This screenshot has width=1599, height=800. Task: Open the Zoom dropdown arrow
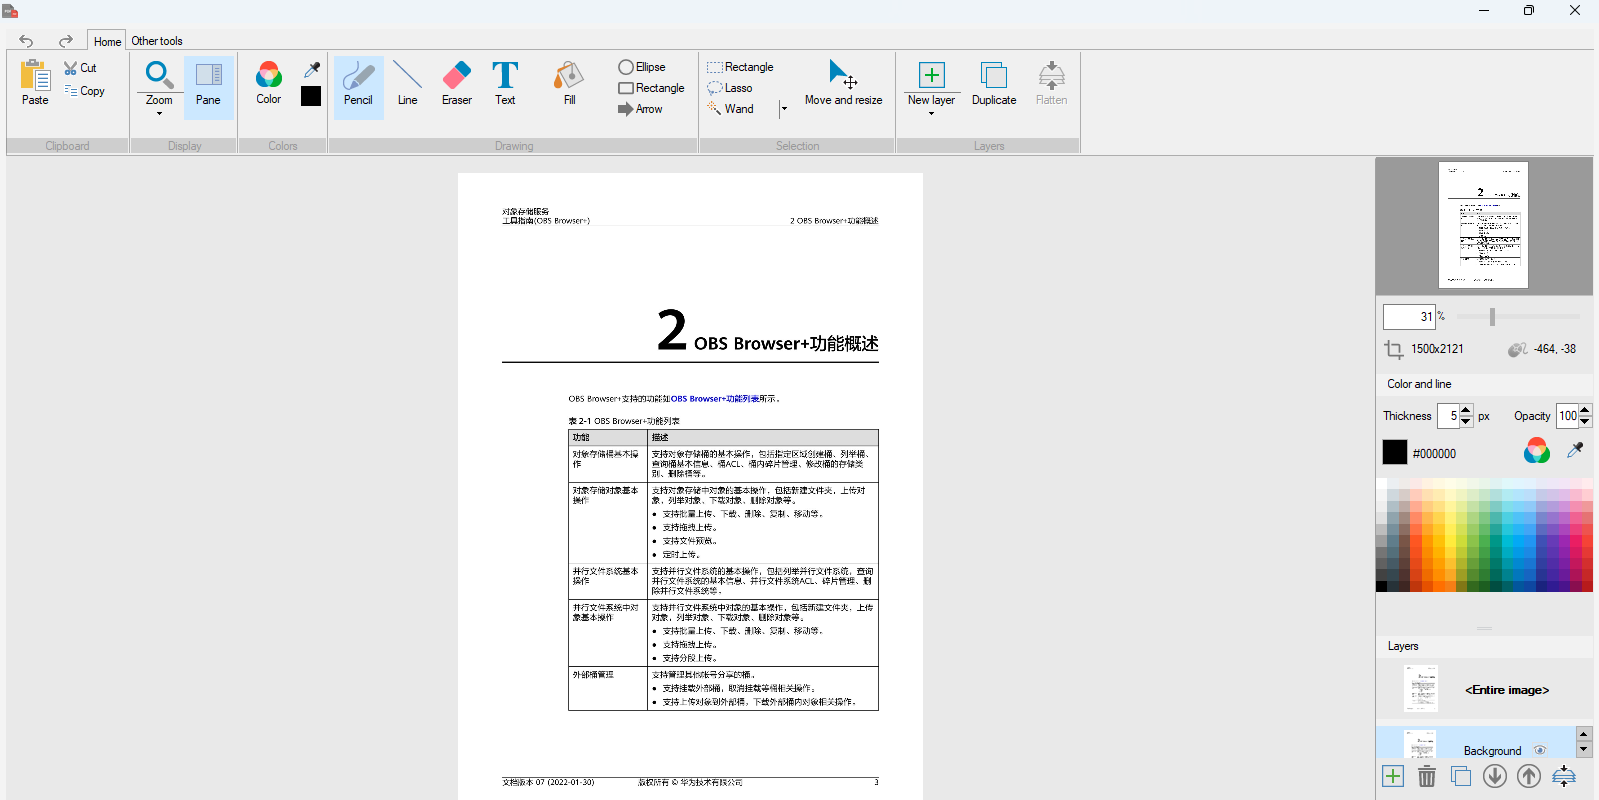159,114
